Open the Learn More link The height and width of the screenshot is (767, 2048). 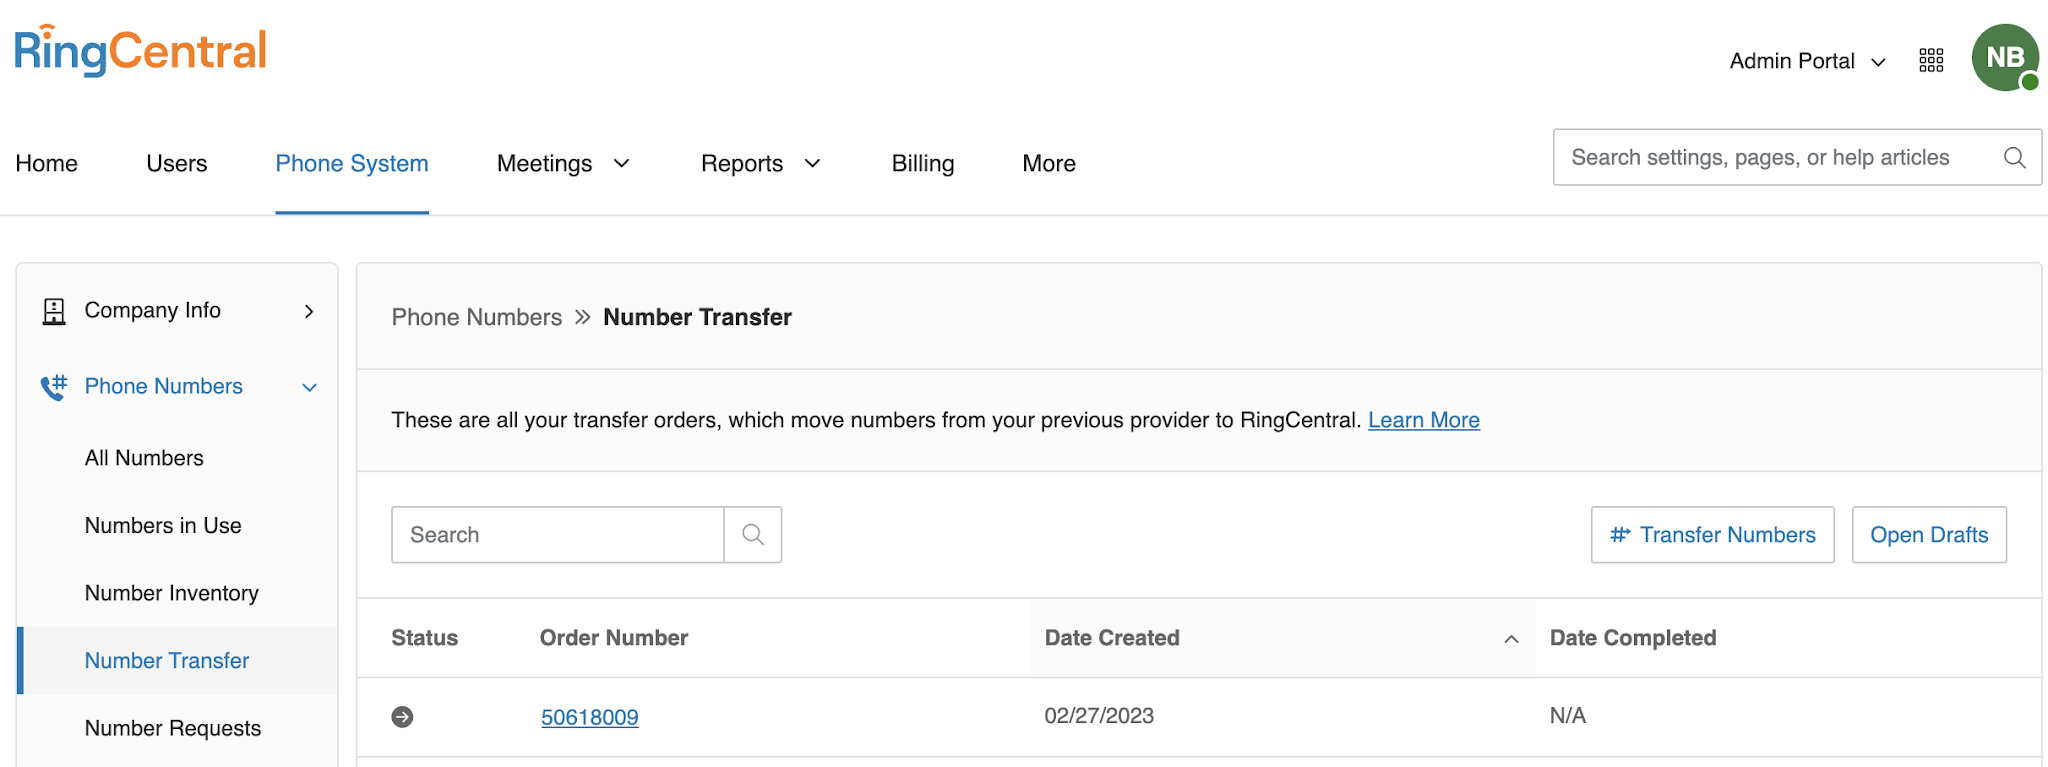pos(1423,420)
